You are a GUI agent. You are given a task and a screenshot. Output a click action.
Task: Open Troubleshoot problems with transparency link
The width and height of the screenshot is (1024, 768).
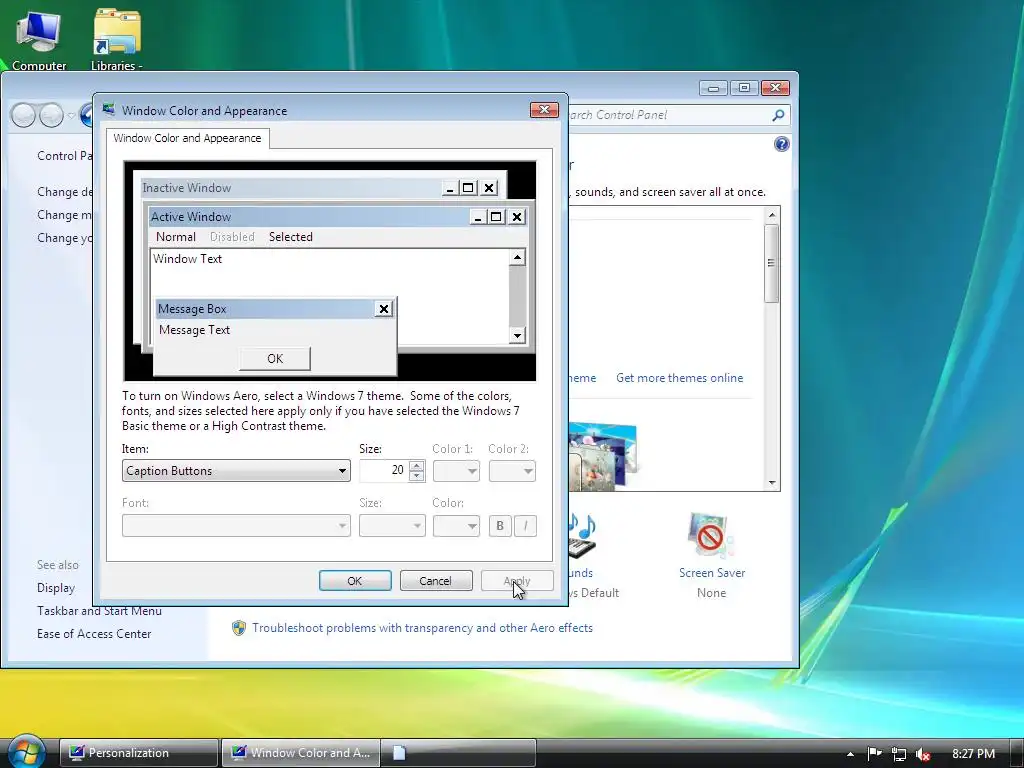[x=423, y=628]
